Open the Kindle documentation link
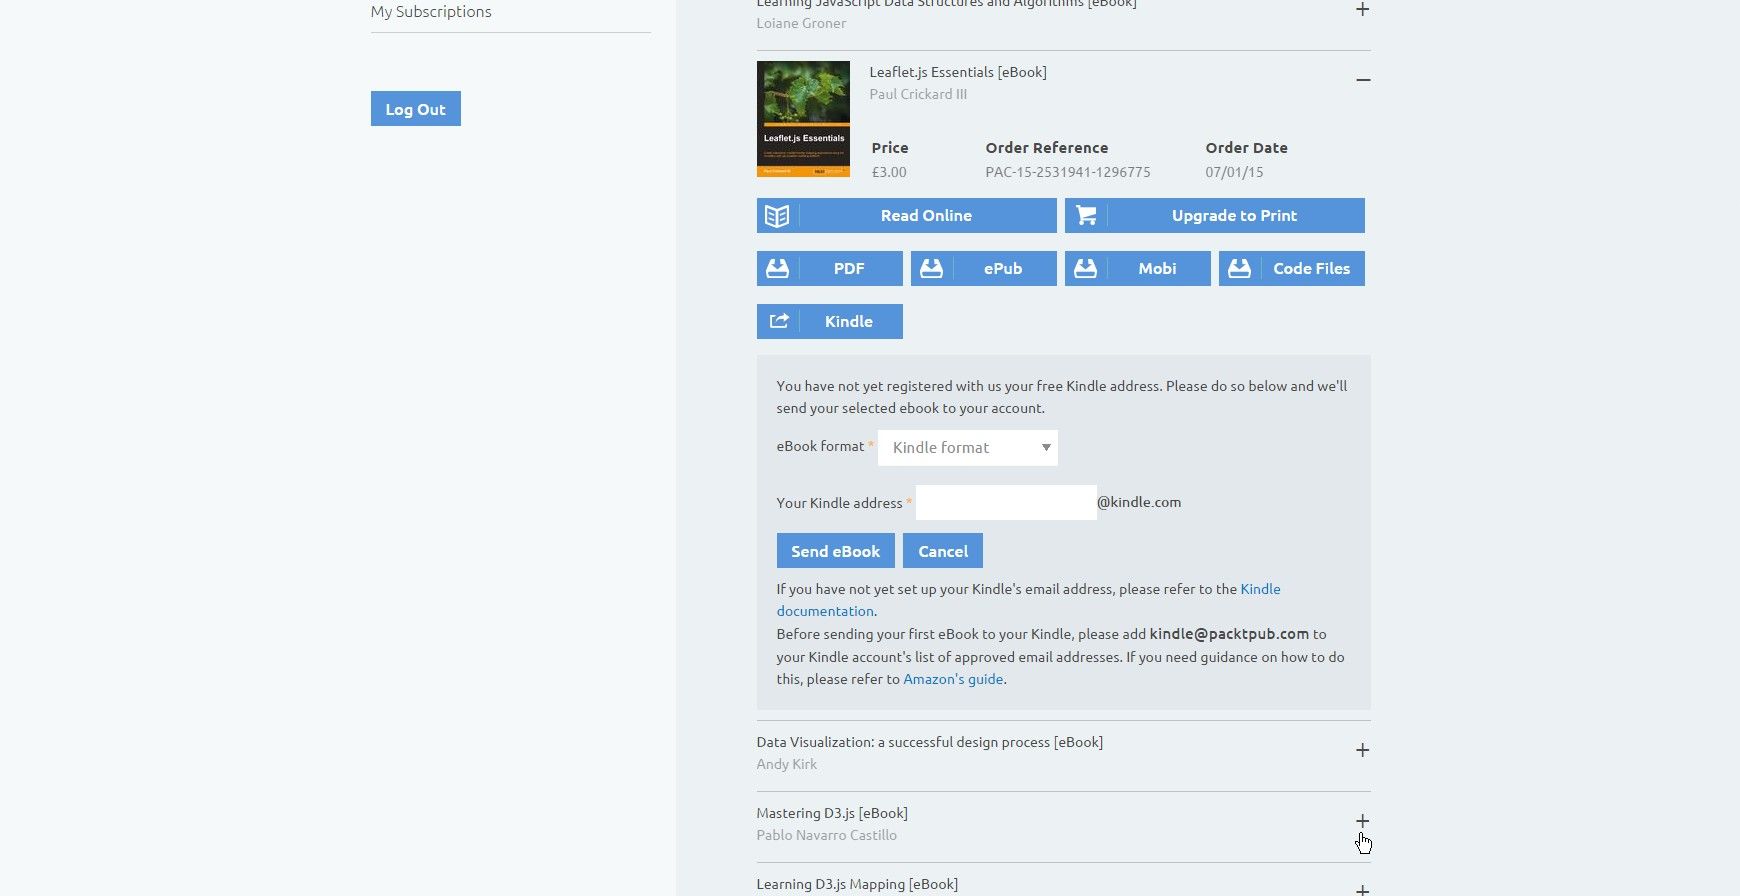This screenshot has width=1740, height=896. 1260,589
